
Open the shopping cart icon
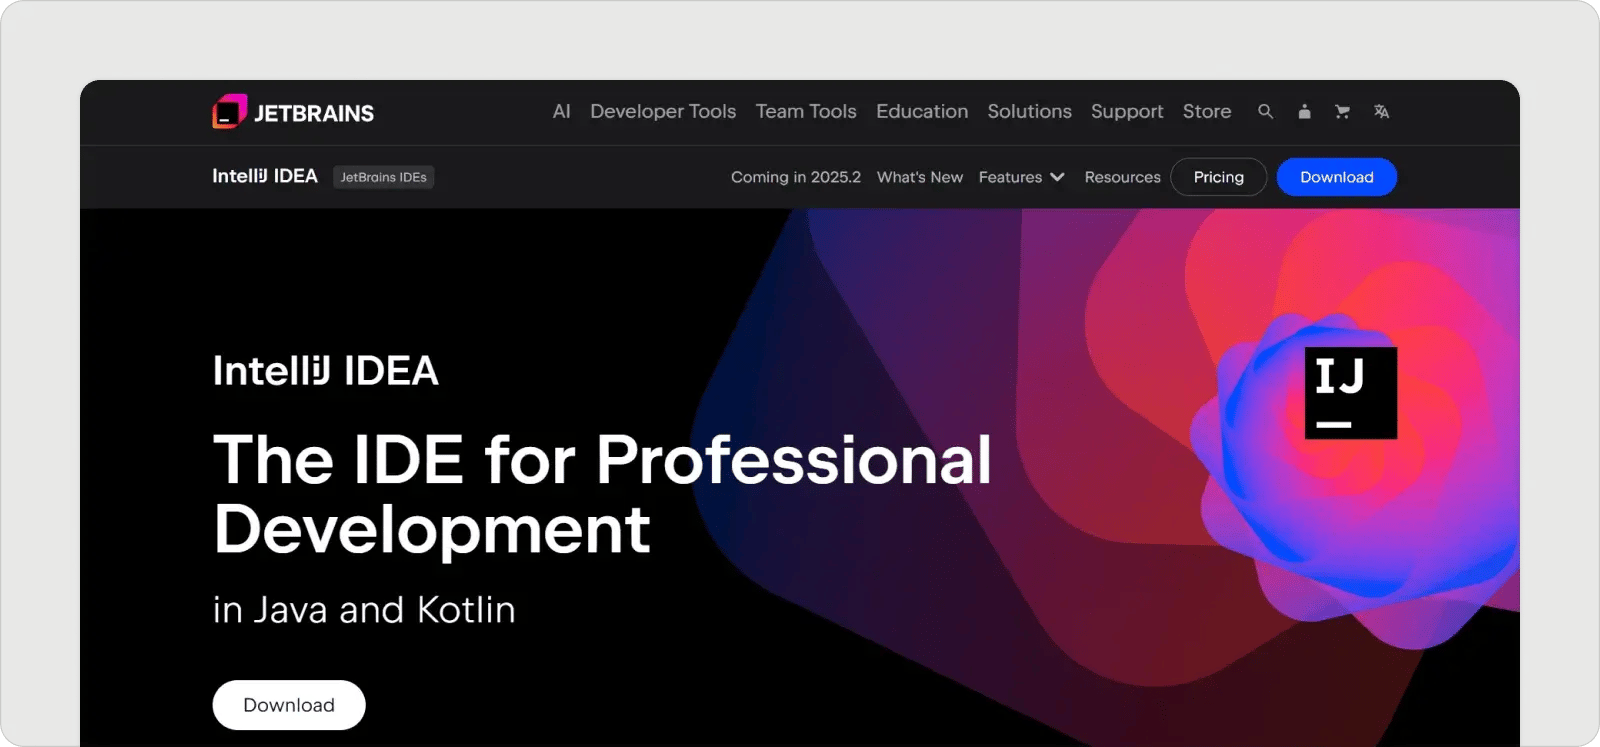pos(1342,112)
